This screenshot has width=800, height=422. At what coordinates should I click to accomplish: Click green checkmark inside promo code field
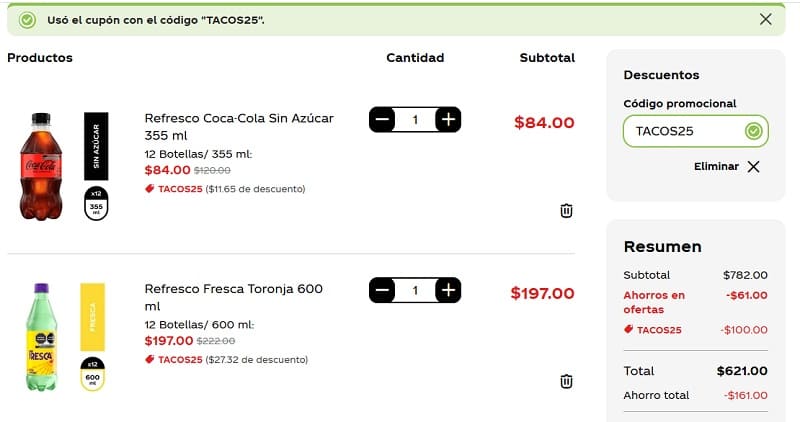click(x=754, y=131)
